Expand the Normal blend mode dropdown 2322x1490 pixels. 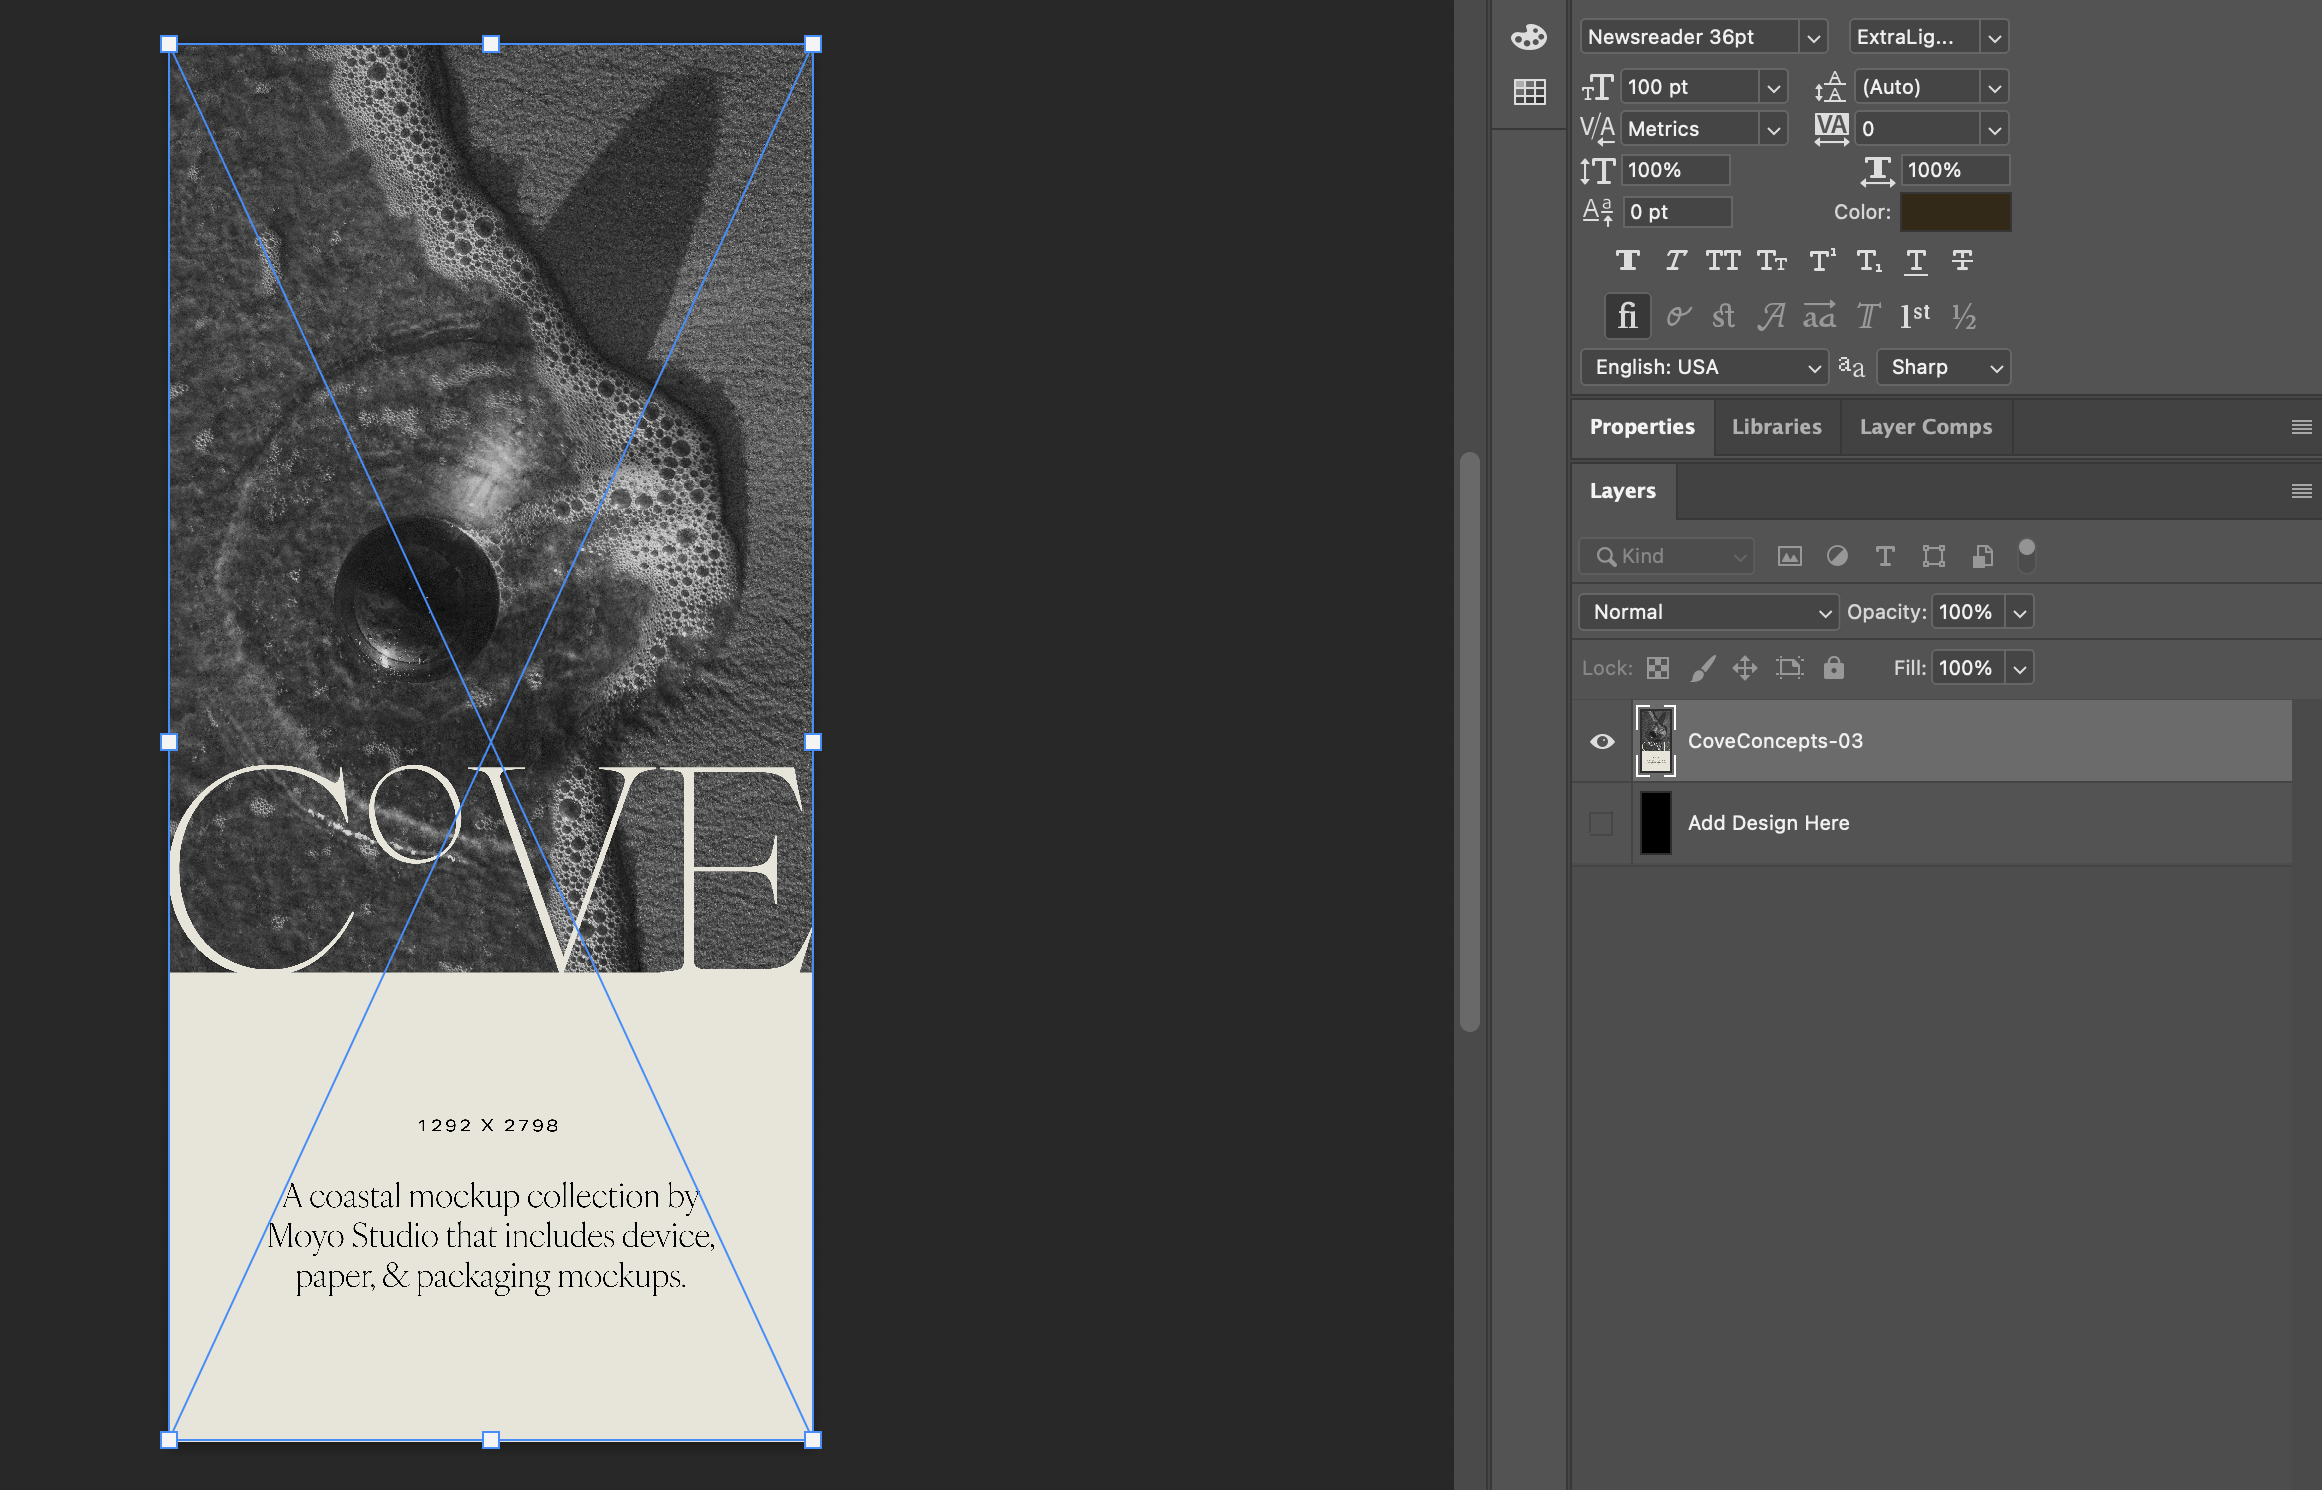(1707, 612)
